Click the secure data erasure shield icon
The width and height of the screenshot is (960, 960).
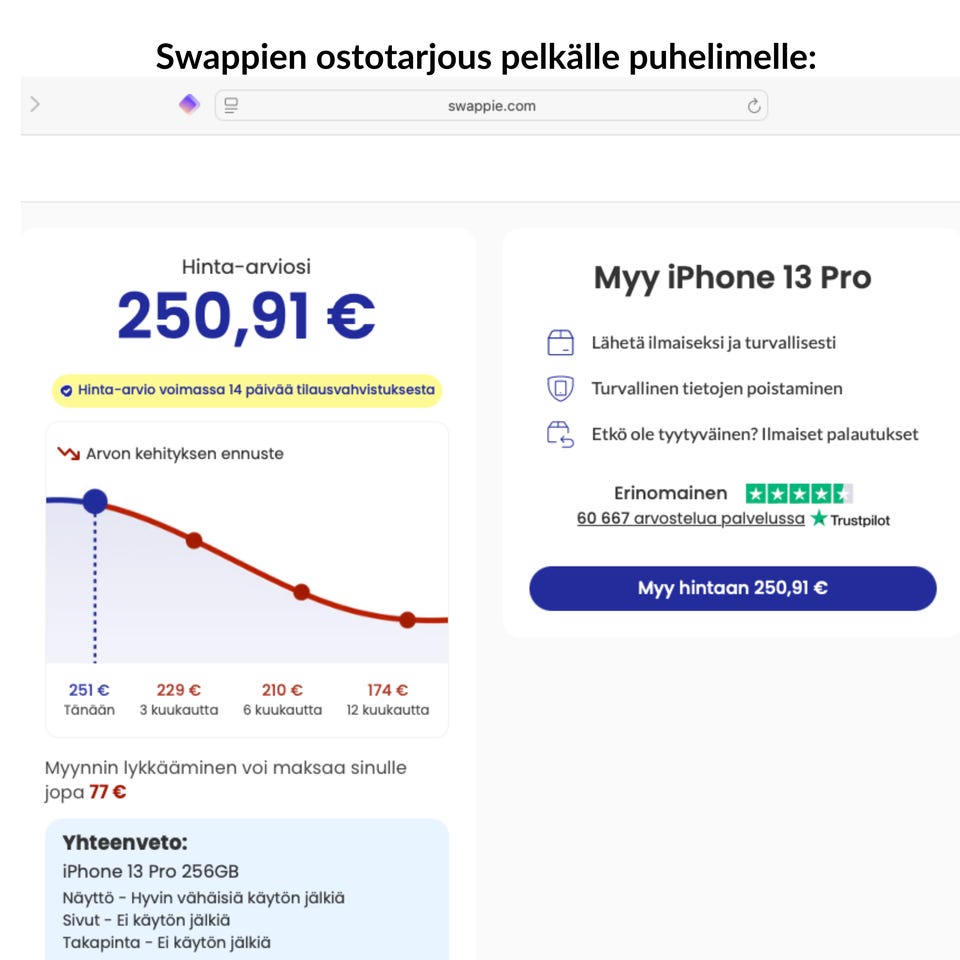pos(560,388)
